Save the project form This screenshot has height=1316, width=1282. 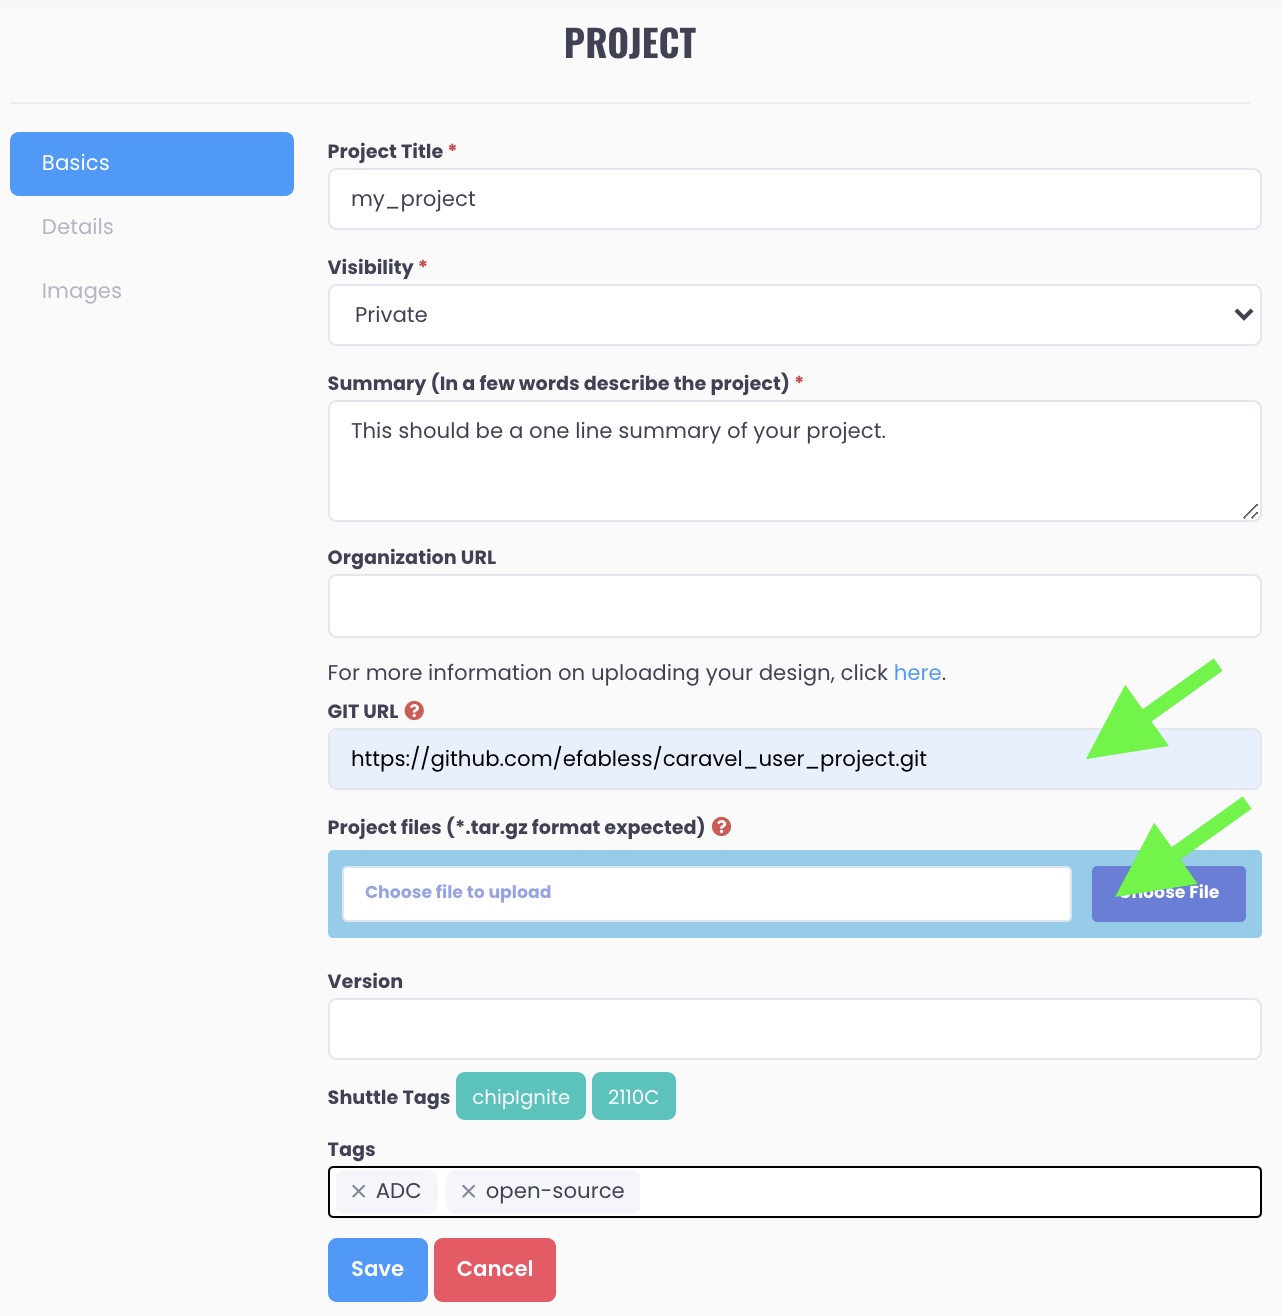(378, 1269)
